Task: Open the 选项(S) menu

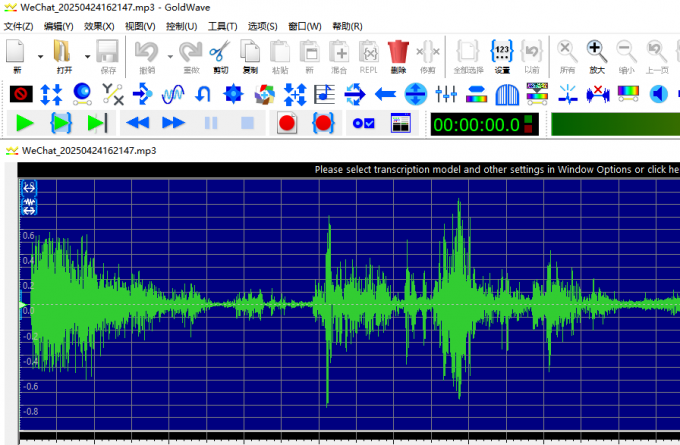Action: pos(262,26)
